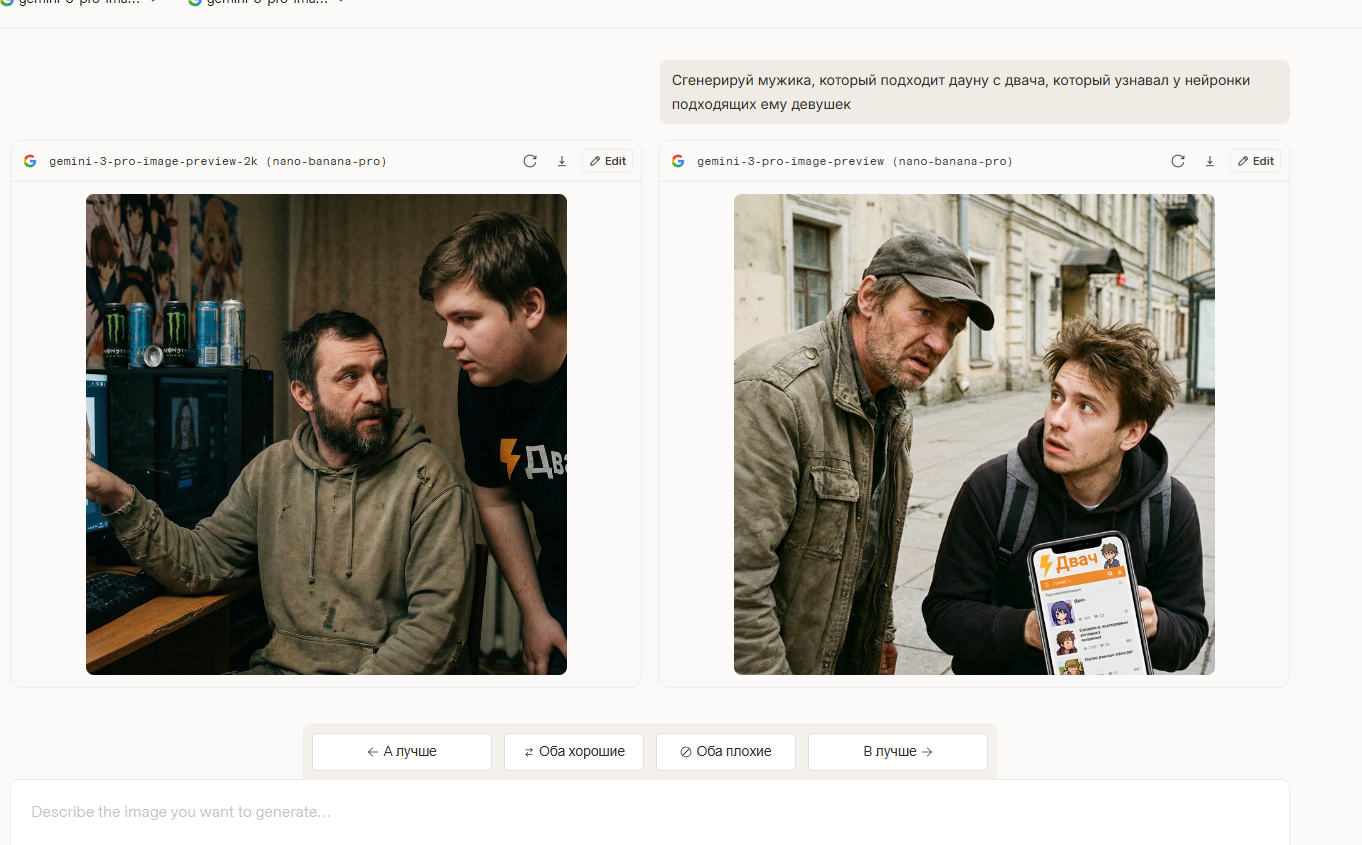The height and width of the screenshot is (845, 1362).
Task: Download the gemini-3-pro-image-preview-2k image
Action: pyautogui.click(x=562, y=161)
